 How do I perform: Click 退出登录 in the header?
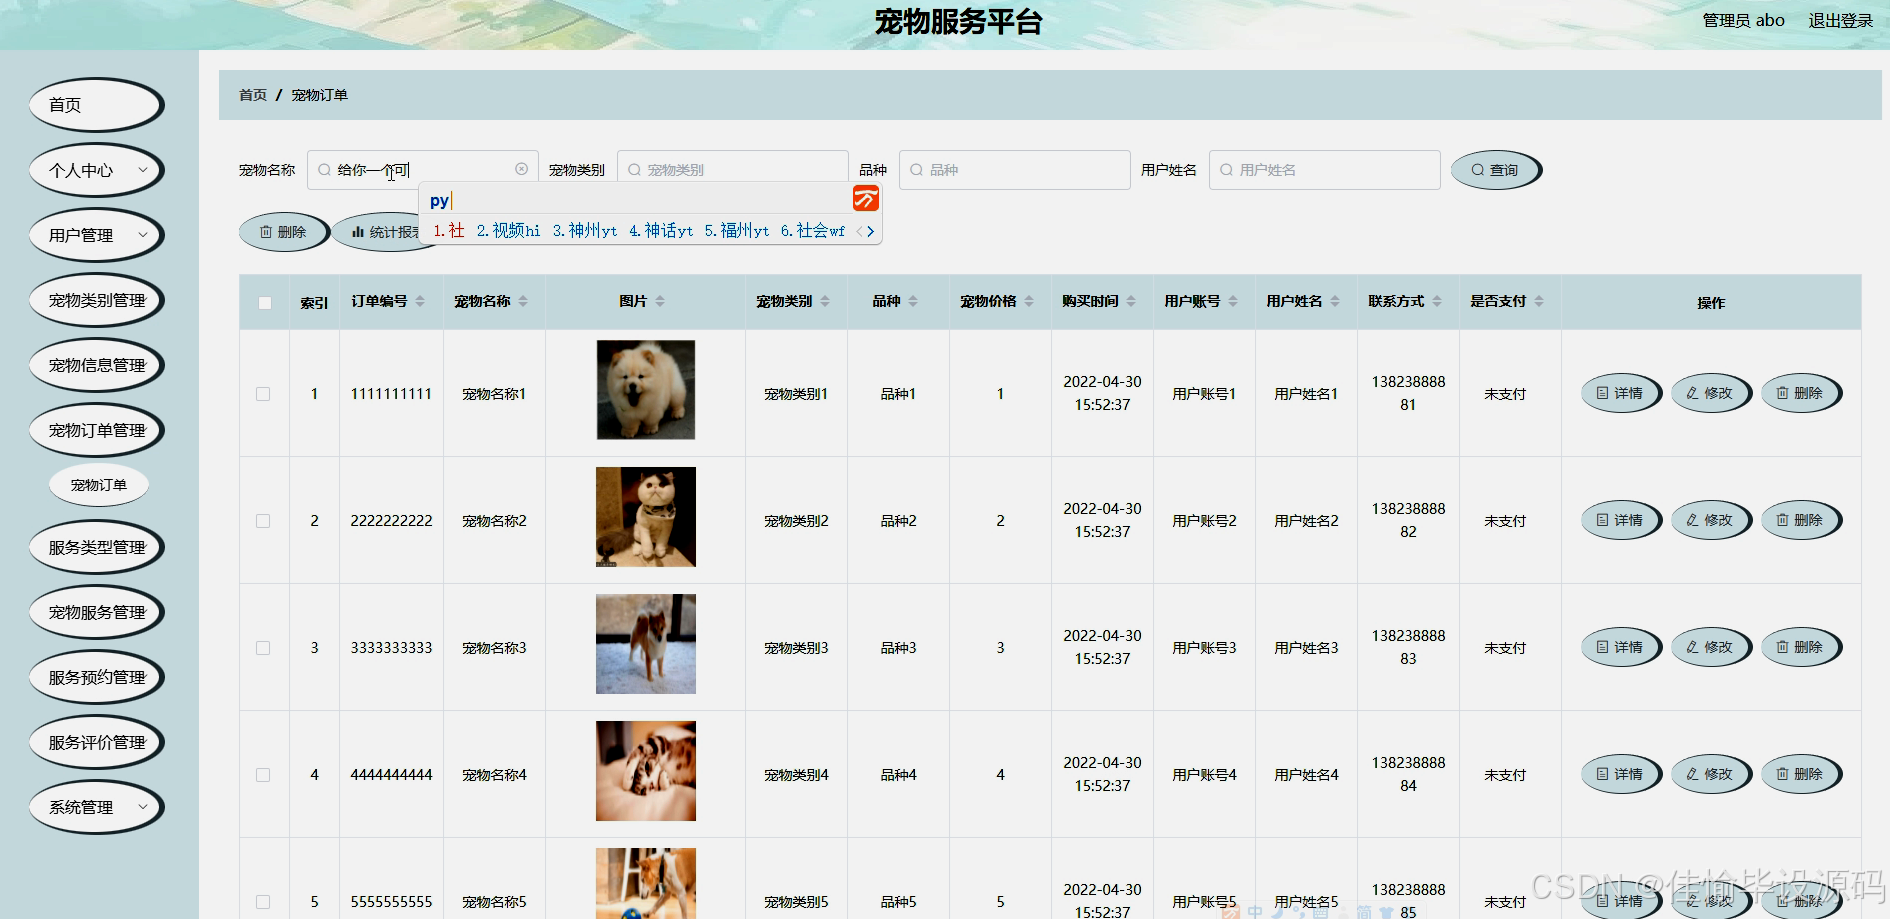pyautogui.click(x=1840, y=20)
